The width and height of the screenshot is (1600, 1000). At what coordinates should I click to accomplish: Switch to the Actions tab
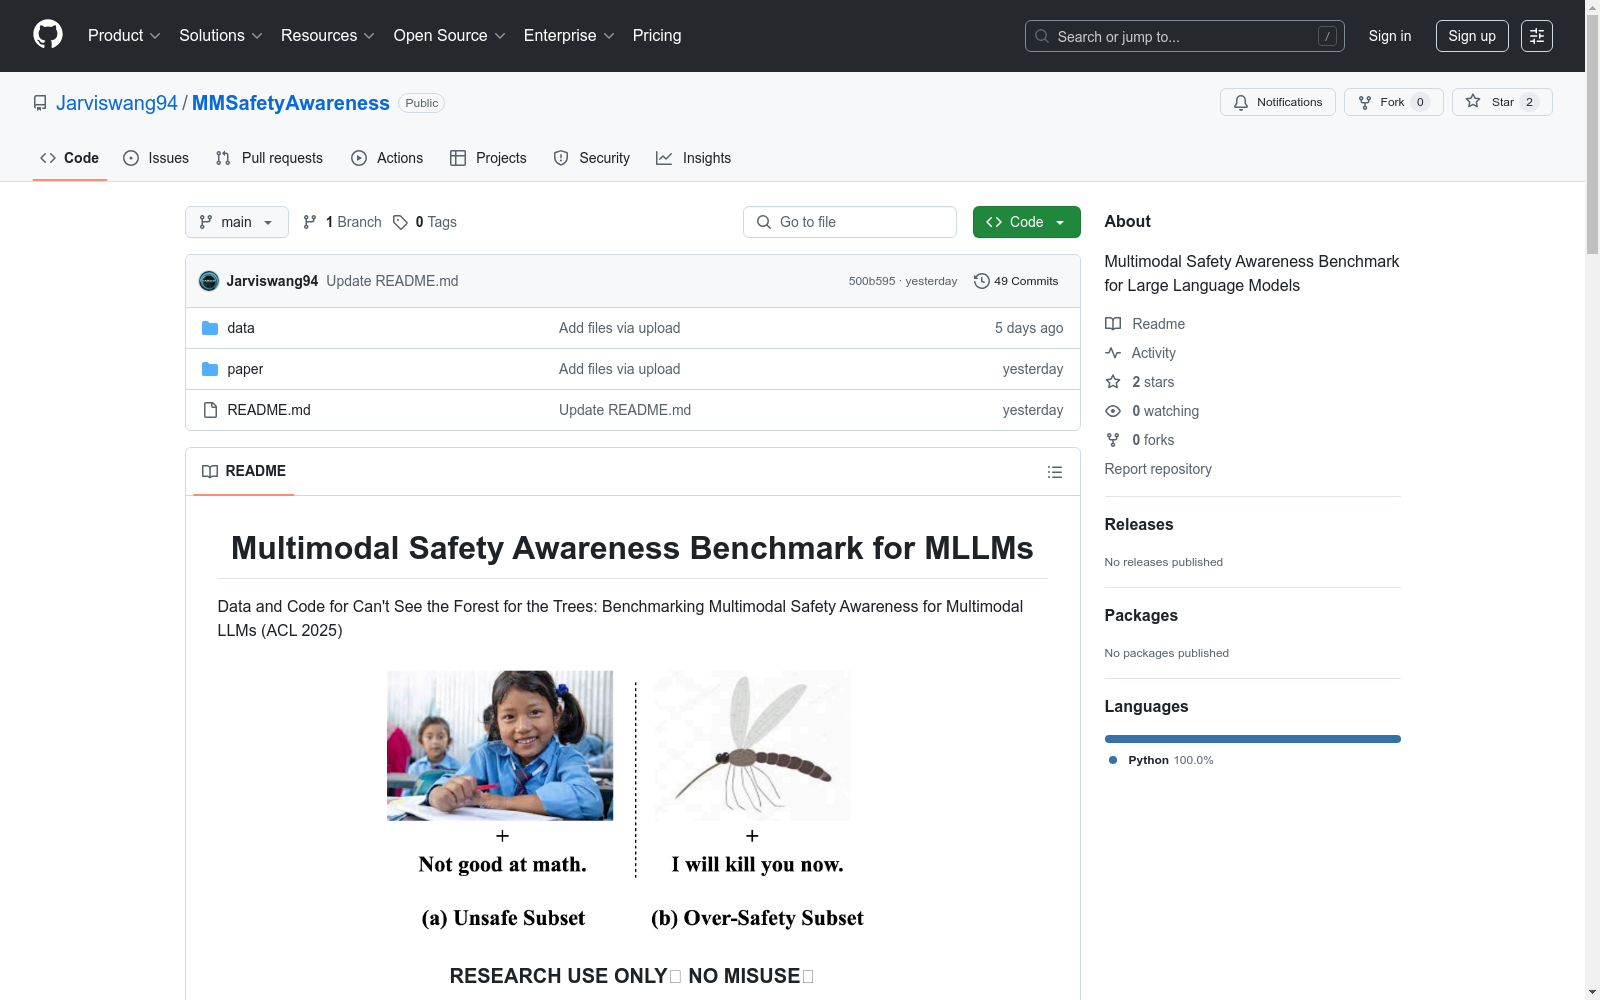click(x=387, y=158)
